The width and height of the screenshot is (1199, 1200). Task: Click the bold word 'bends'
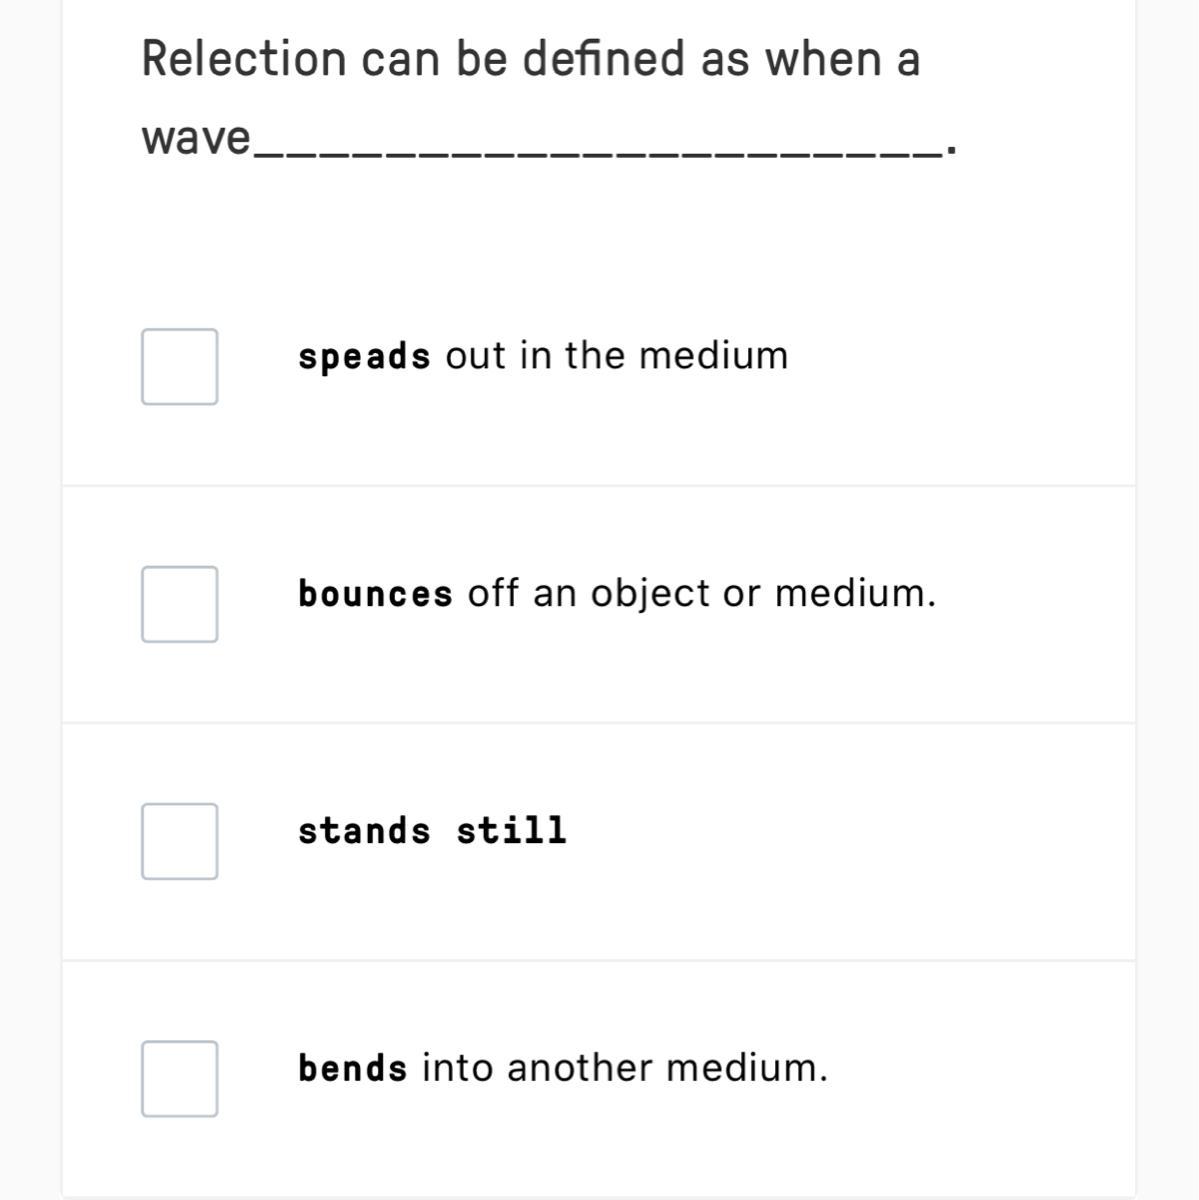point(353,1068)
